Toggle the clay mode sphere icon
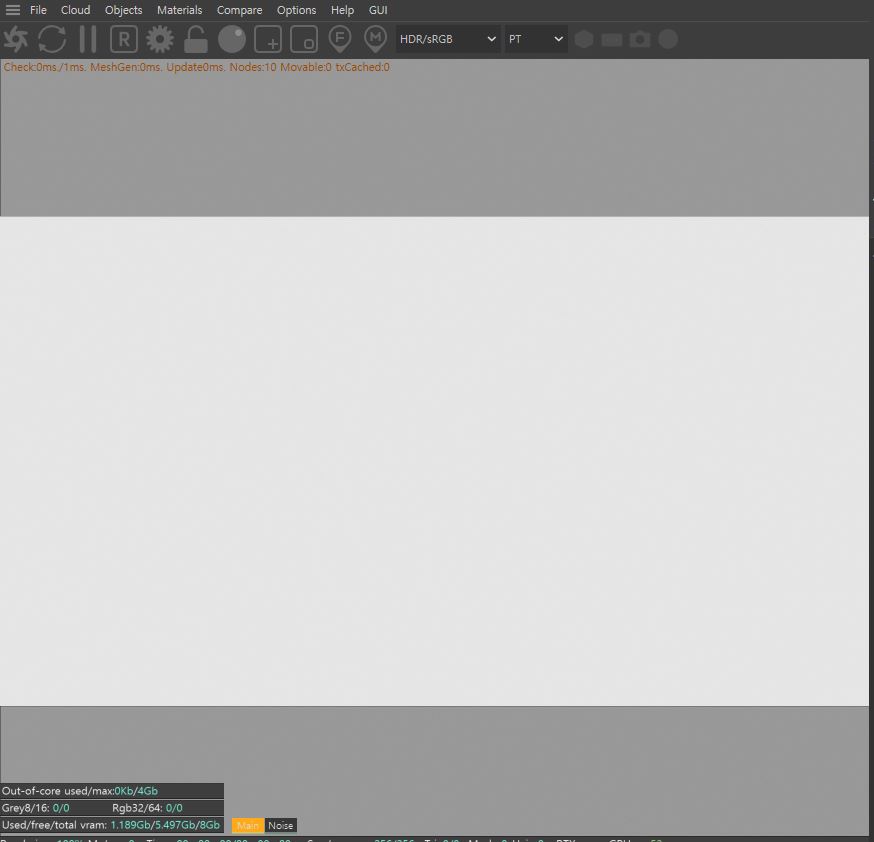Viewport: 874px width, 842px height. (x=232, y=39)
